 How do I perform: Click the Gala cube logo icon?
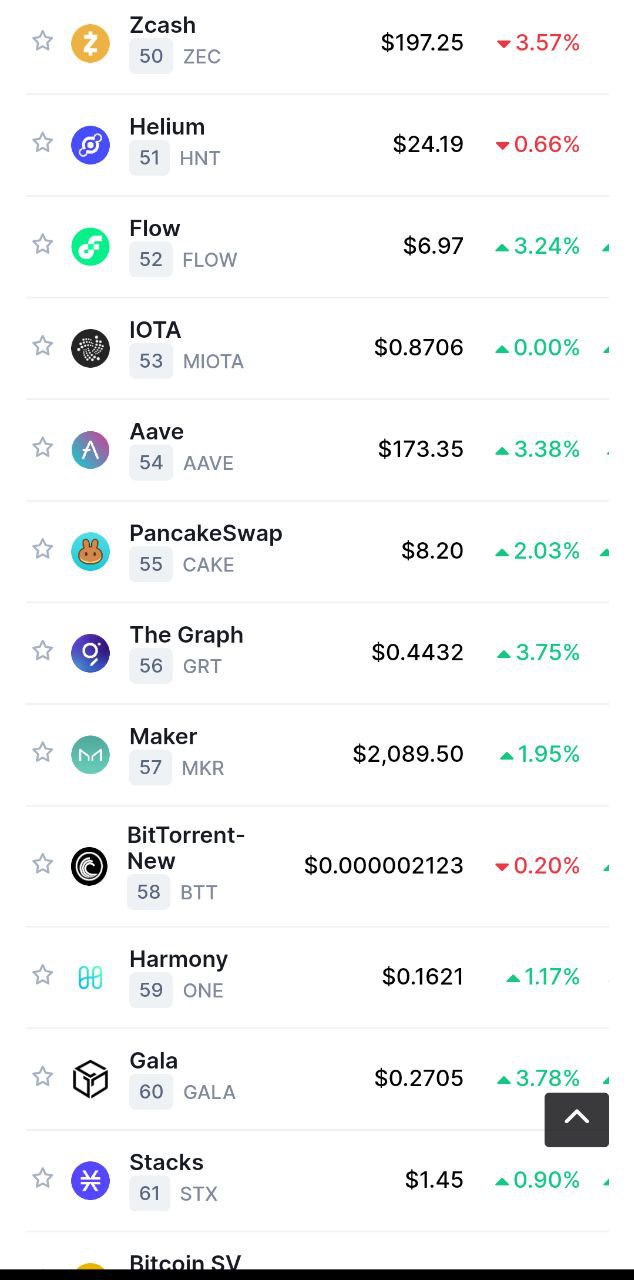click(90, 1078)
